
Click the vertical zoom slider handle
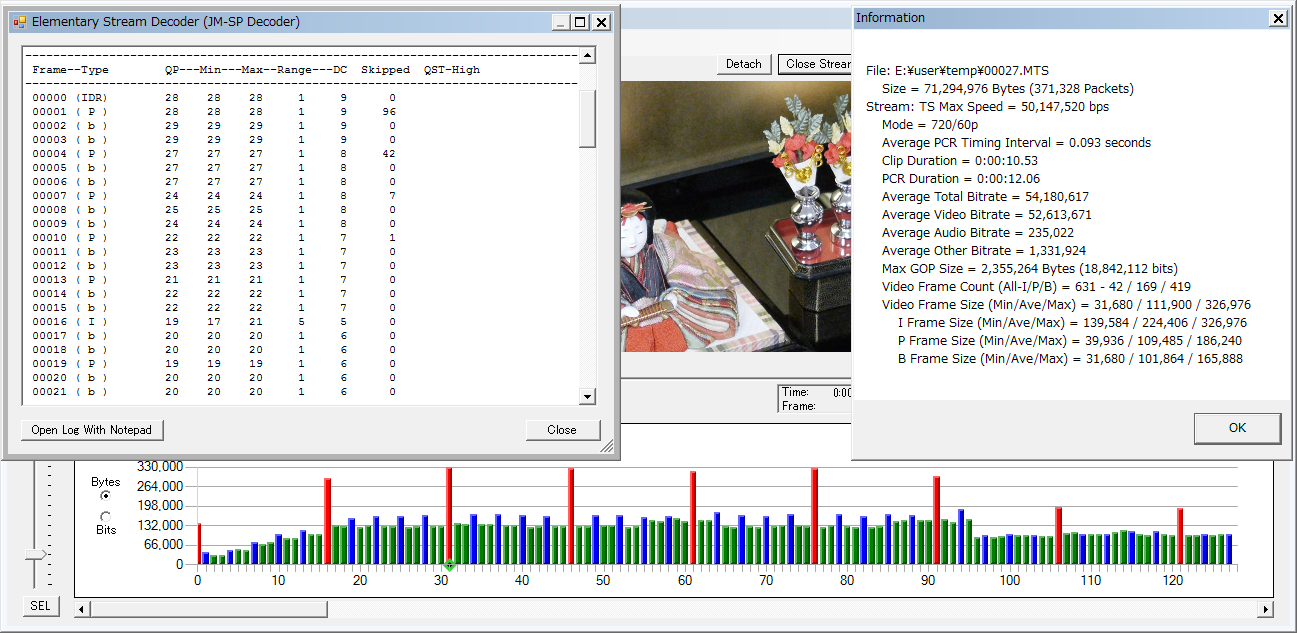click(37, 554)
